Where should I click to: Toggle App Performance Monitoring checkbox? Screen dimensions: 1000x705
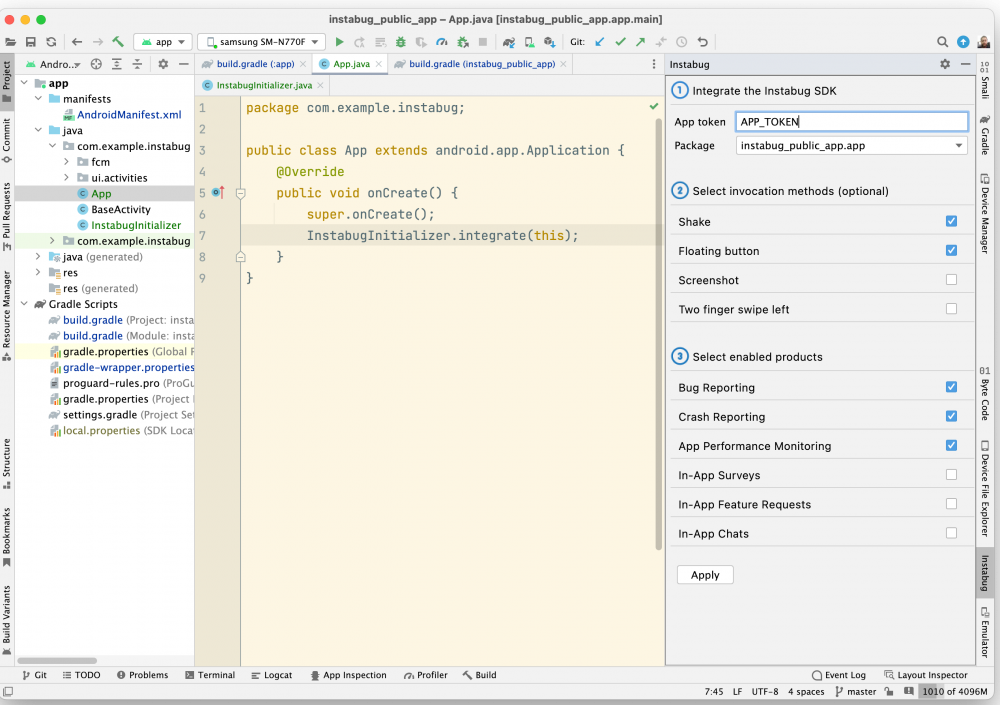pos(951,445)
